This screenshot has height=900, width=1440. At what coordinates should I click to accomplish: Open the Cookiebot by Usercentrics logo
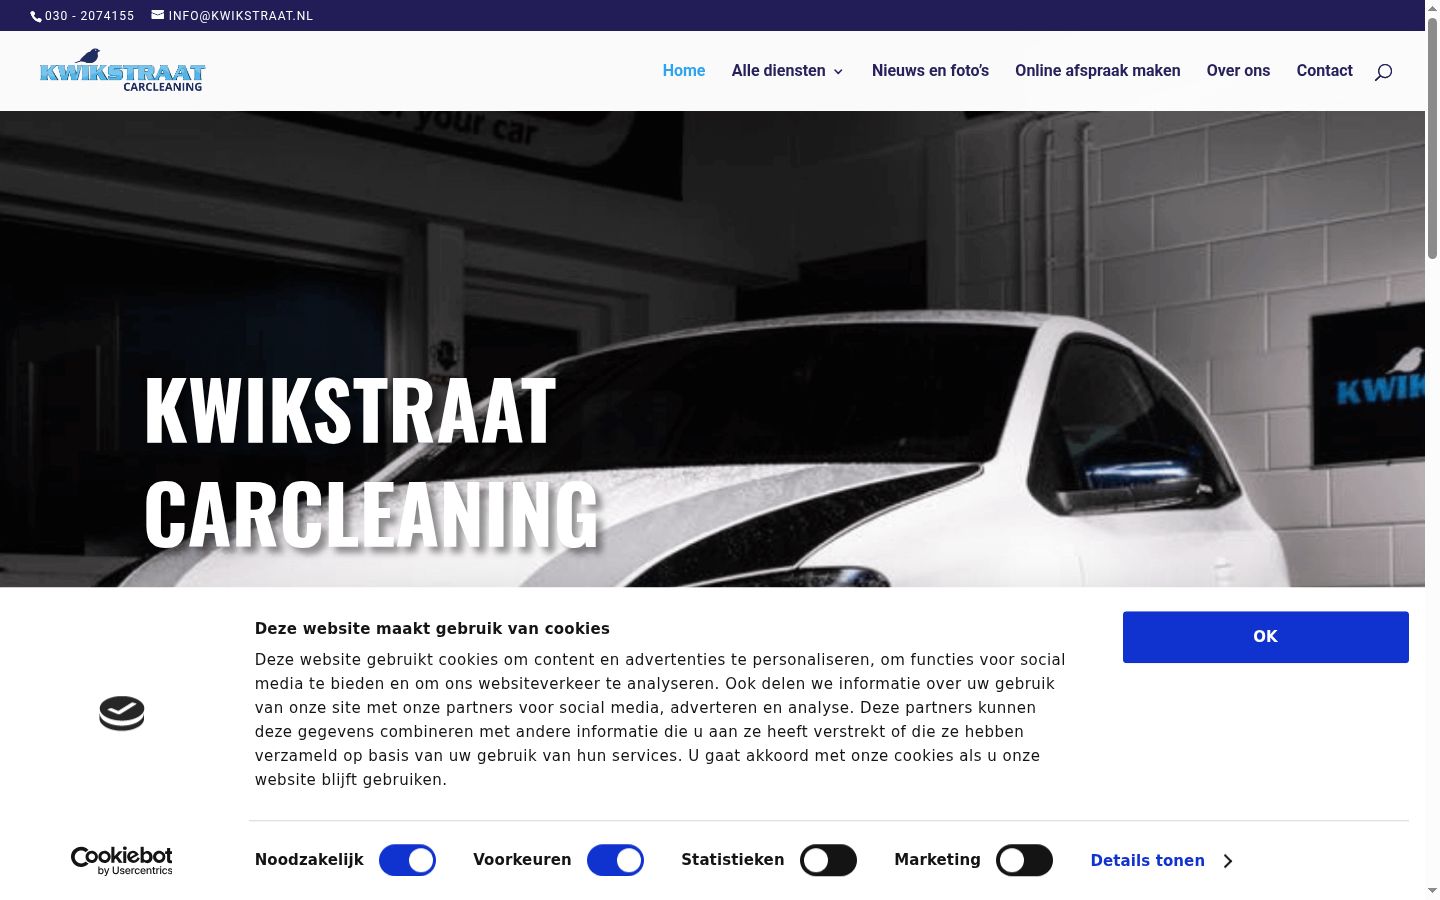(122, 861)
